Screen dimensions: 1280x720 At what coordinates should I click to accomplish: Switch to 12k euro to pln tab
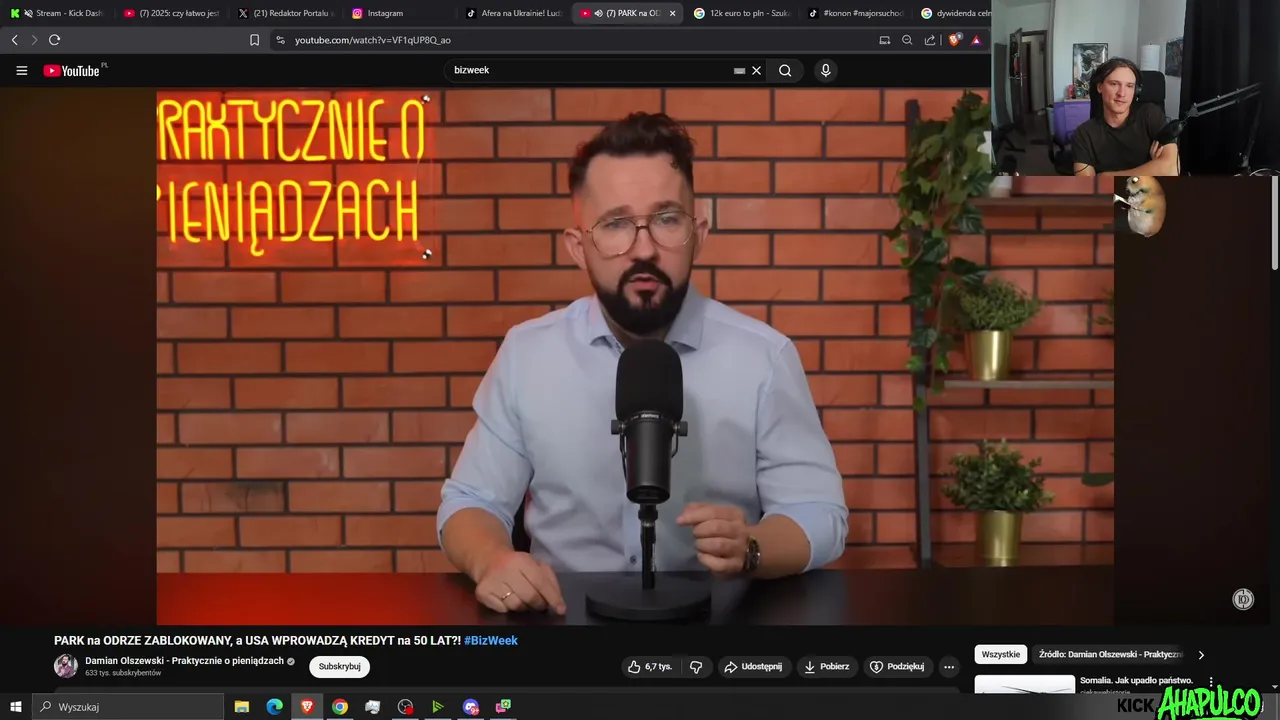[742, 13]
